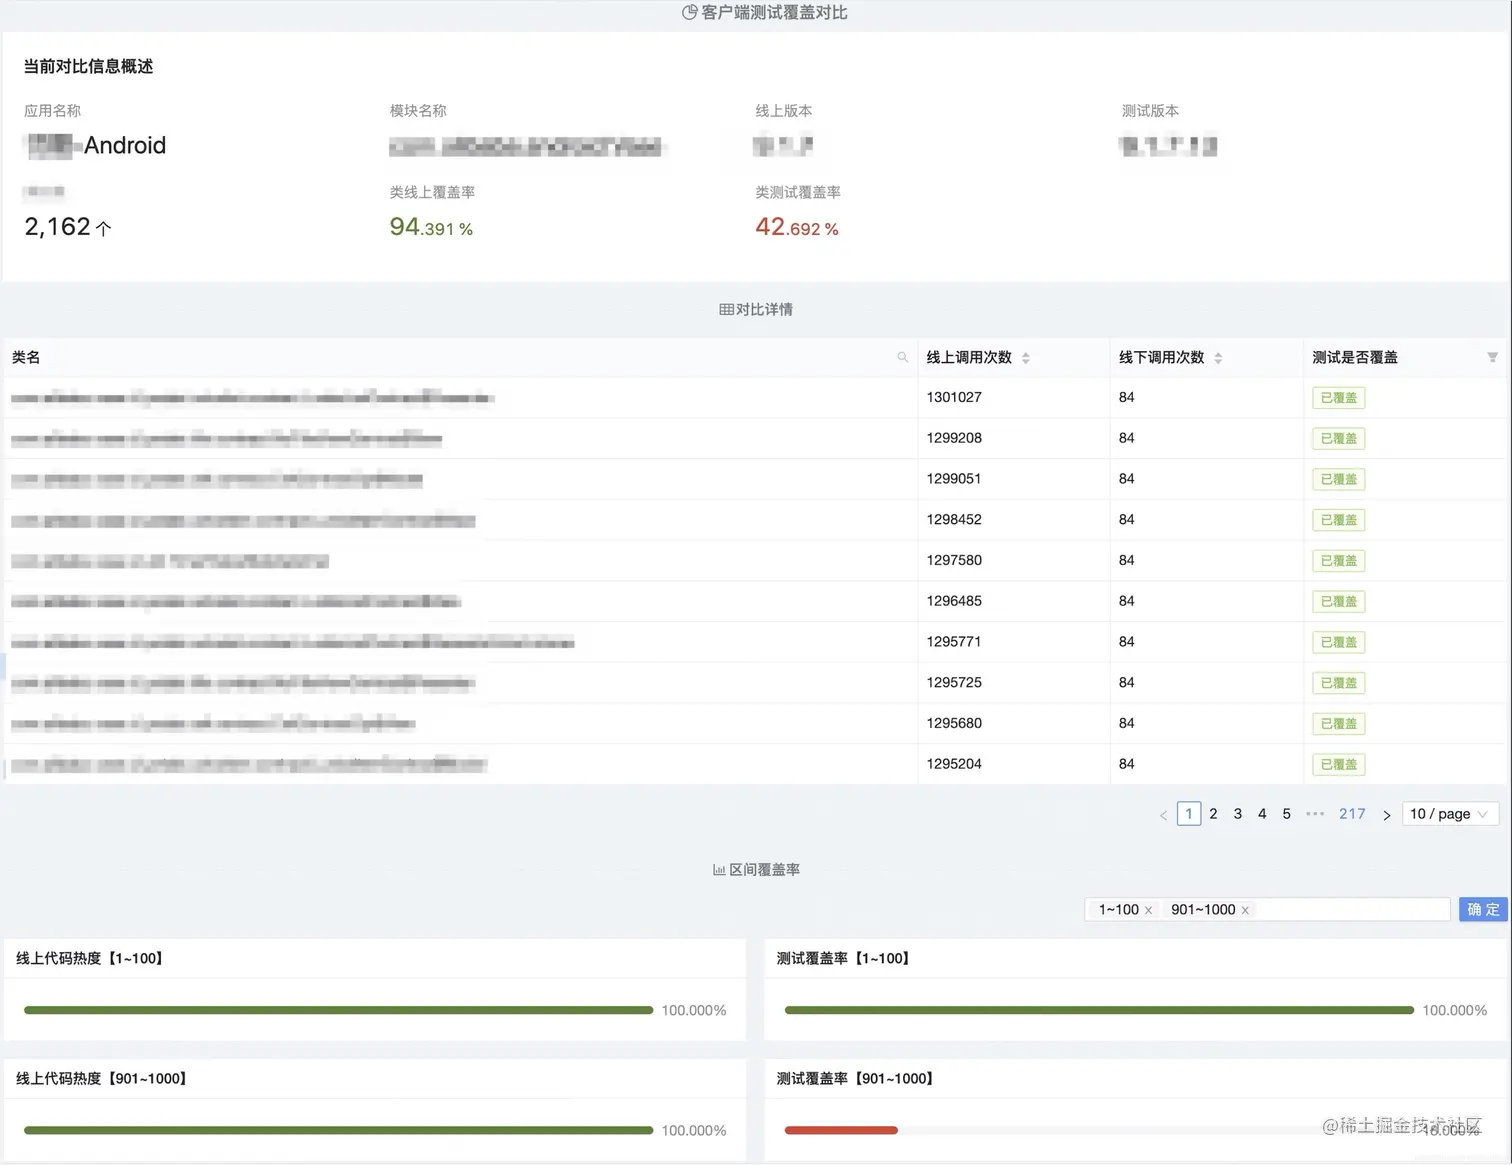Jump to last page 217
Viewport: 1512px width, 1165px height.
pos(1352,814)
